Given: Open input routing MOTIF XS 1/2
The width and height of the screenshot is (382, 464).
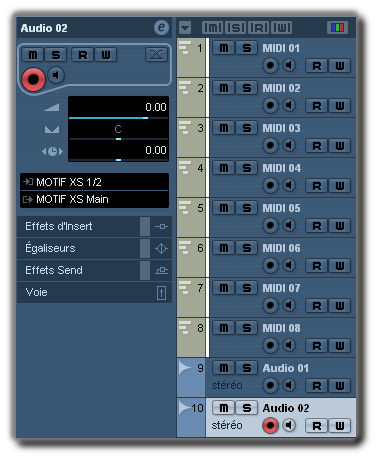Looking at the screenshot, I should (94, 182).
